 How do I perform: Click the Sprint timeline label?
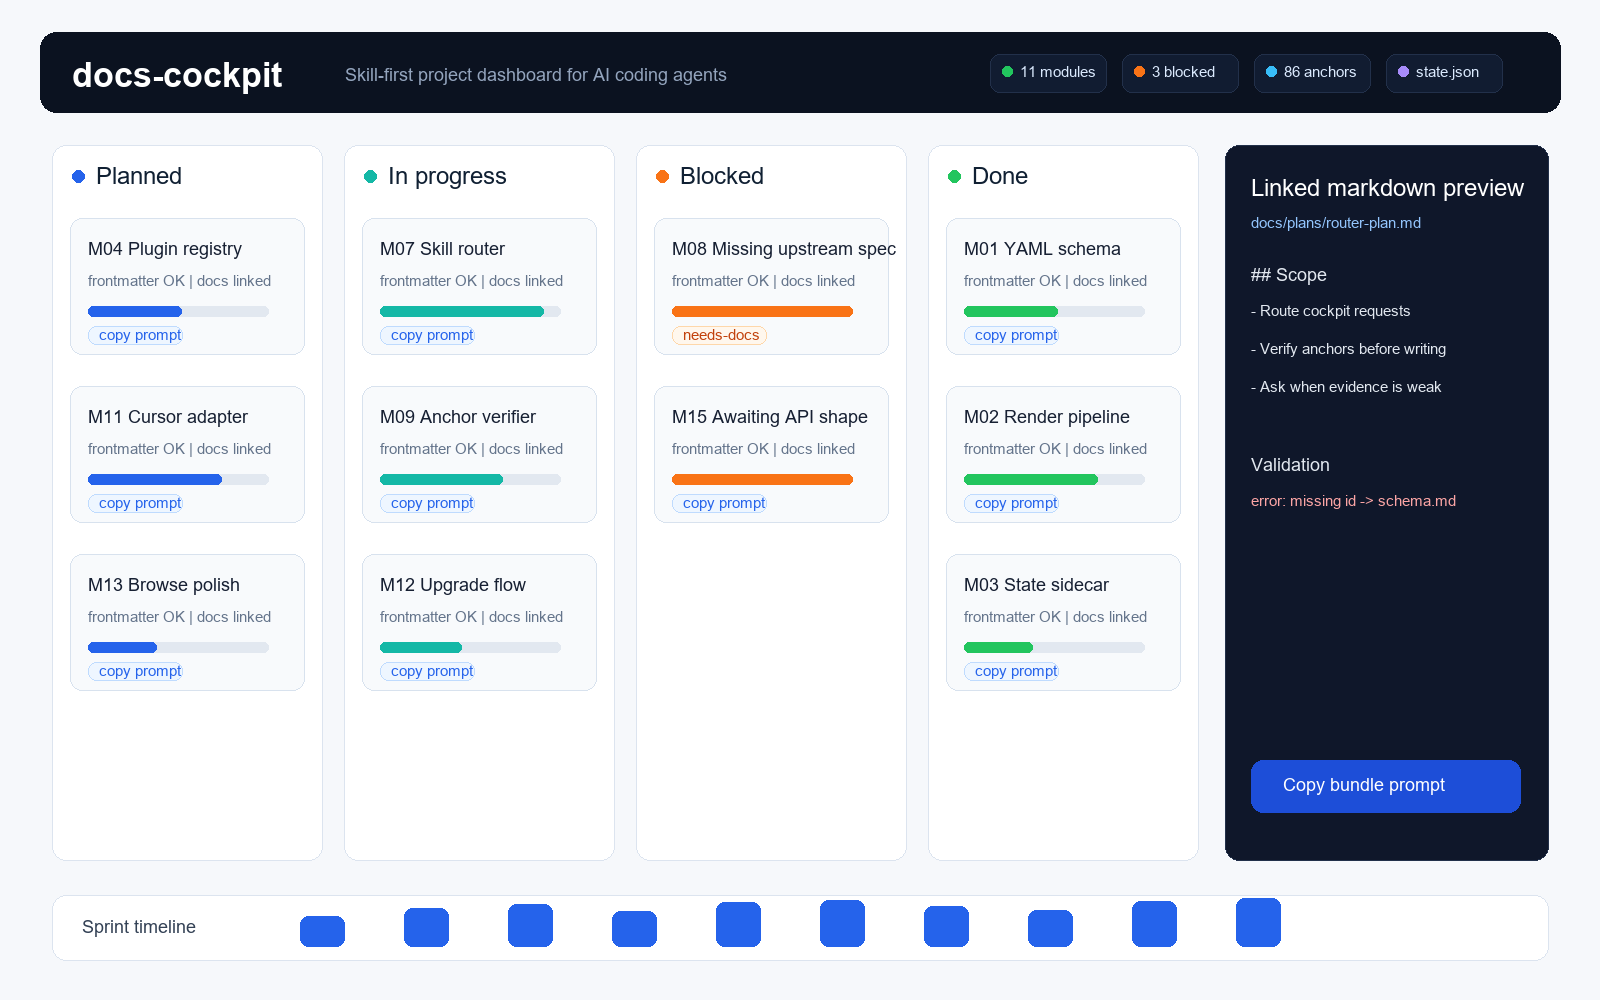pos(139,927)
